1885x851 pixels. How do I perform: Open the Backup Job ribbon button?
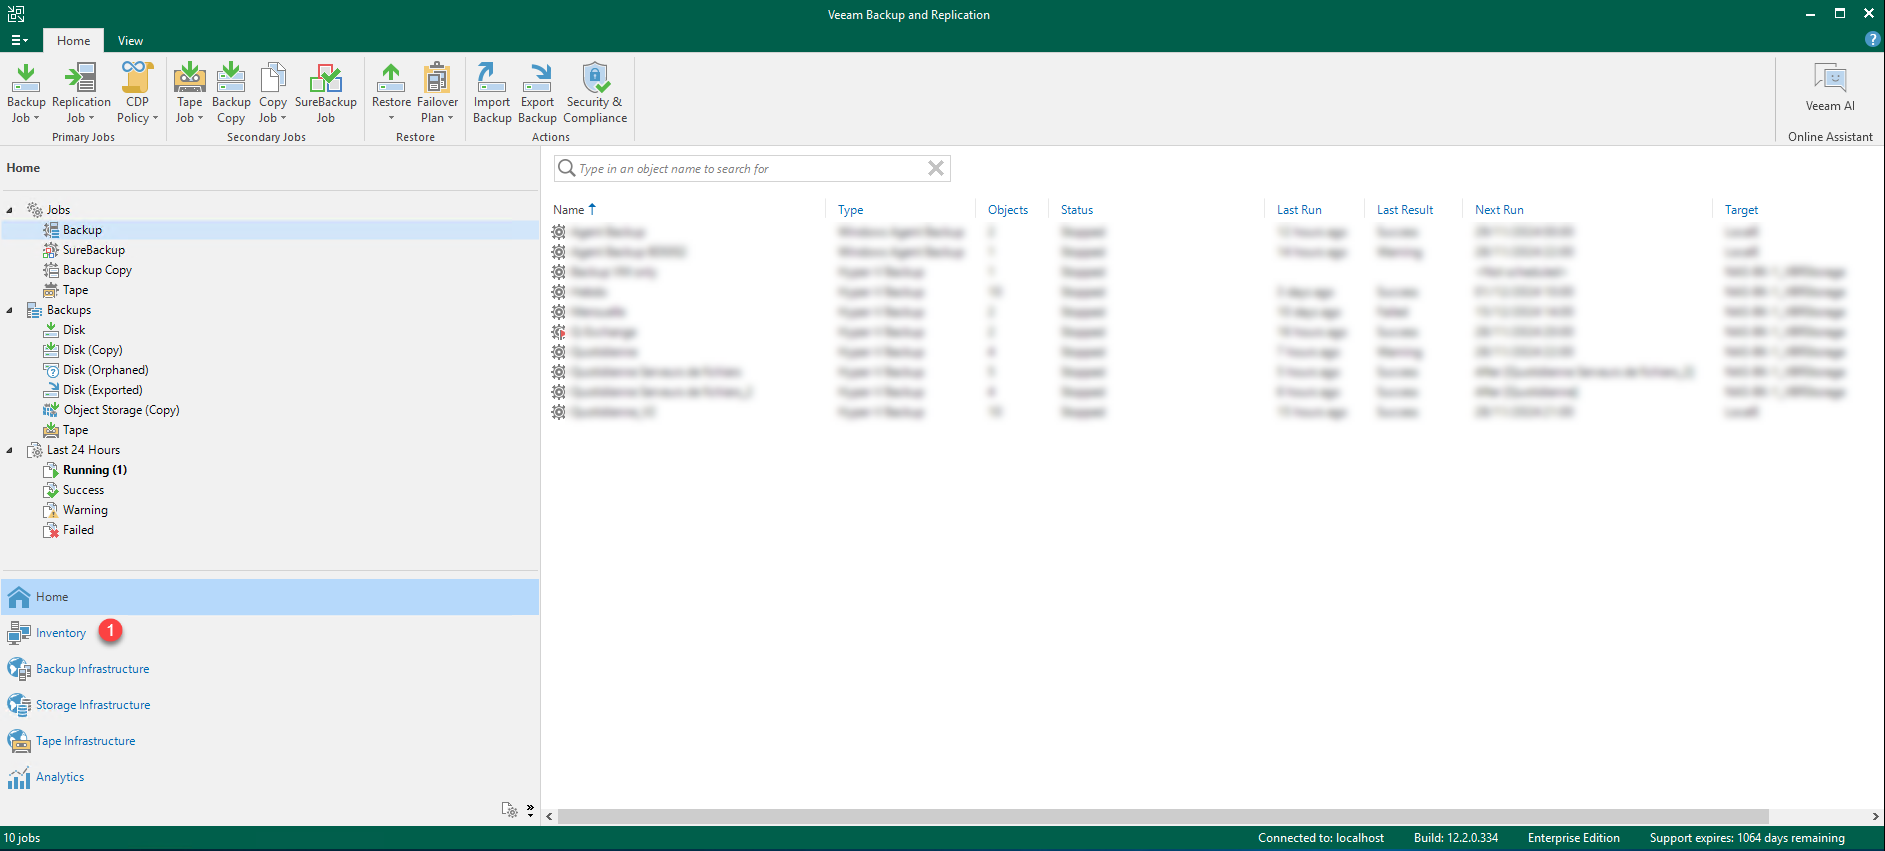26,93
